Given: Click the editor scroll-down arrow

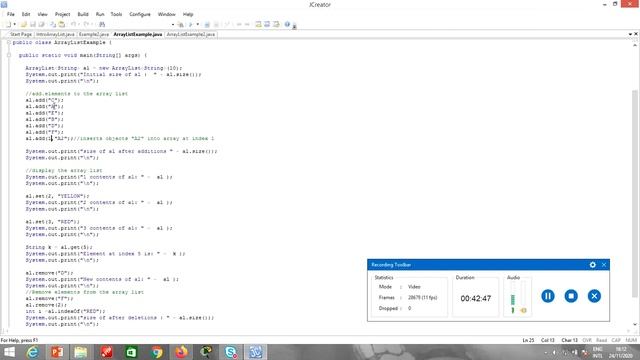Looking at the screenshot, I should point(635,324).
